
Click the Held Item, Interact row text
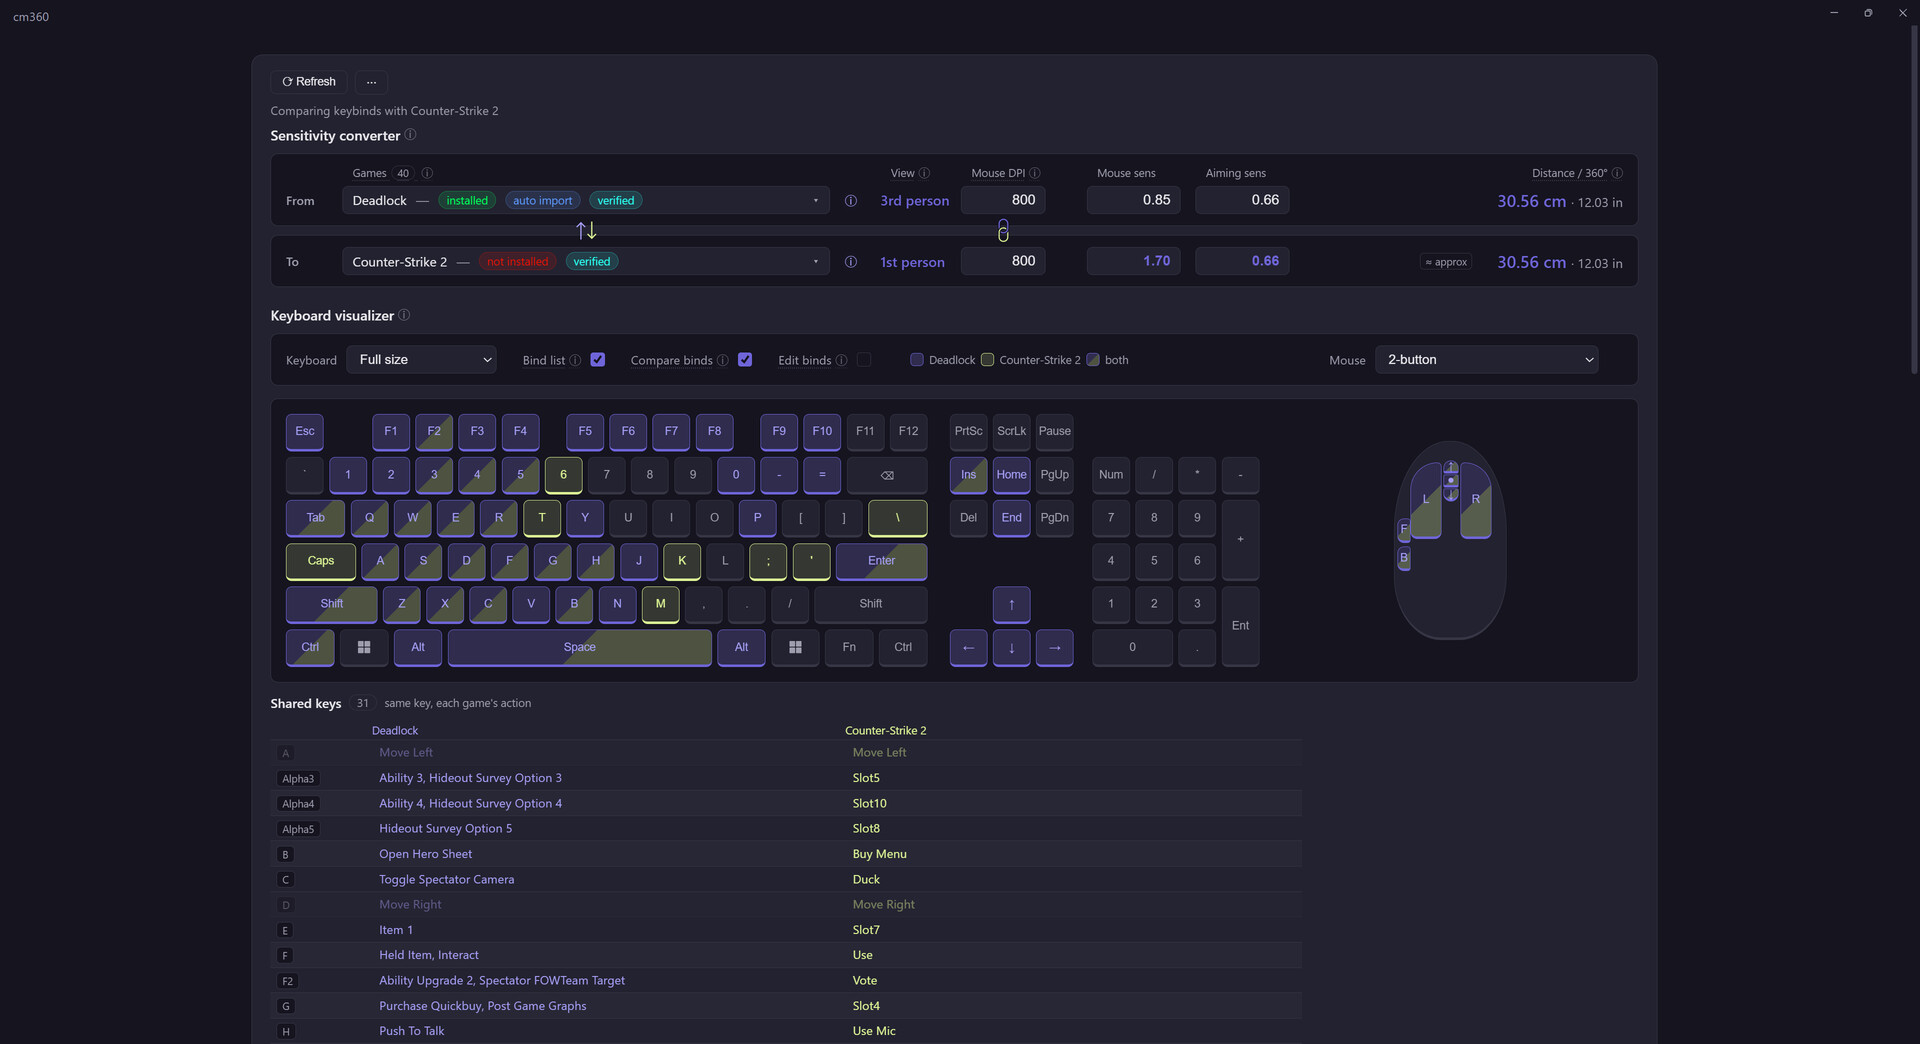click(x=428, y=955)
